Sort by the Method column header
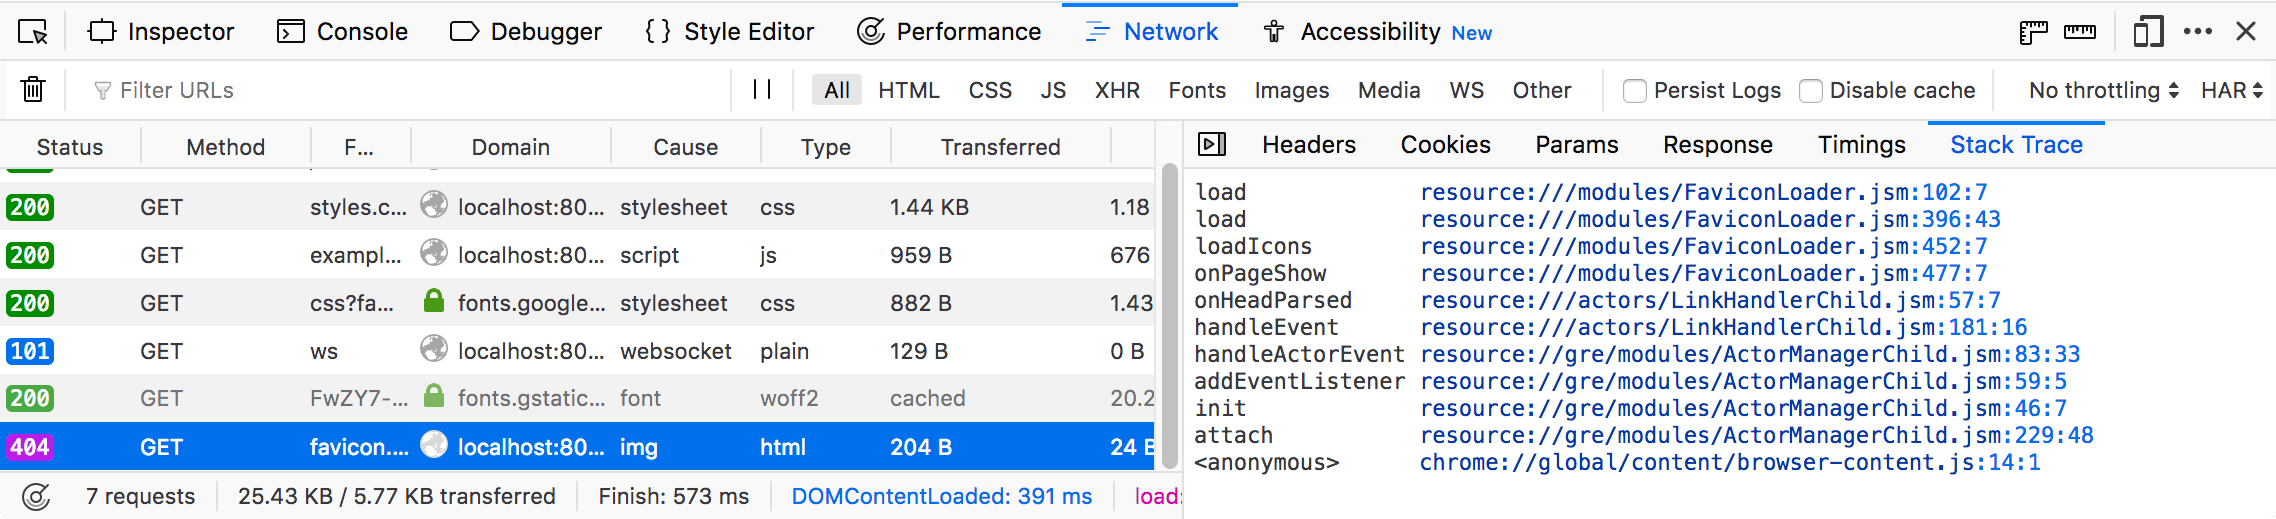Viewport: 2276px width, 519px height. (226, 147)
